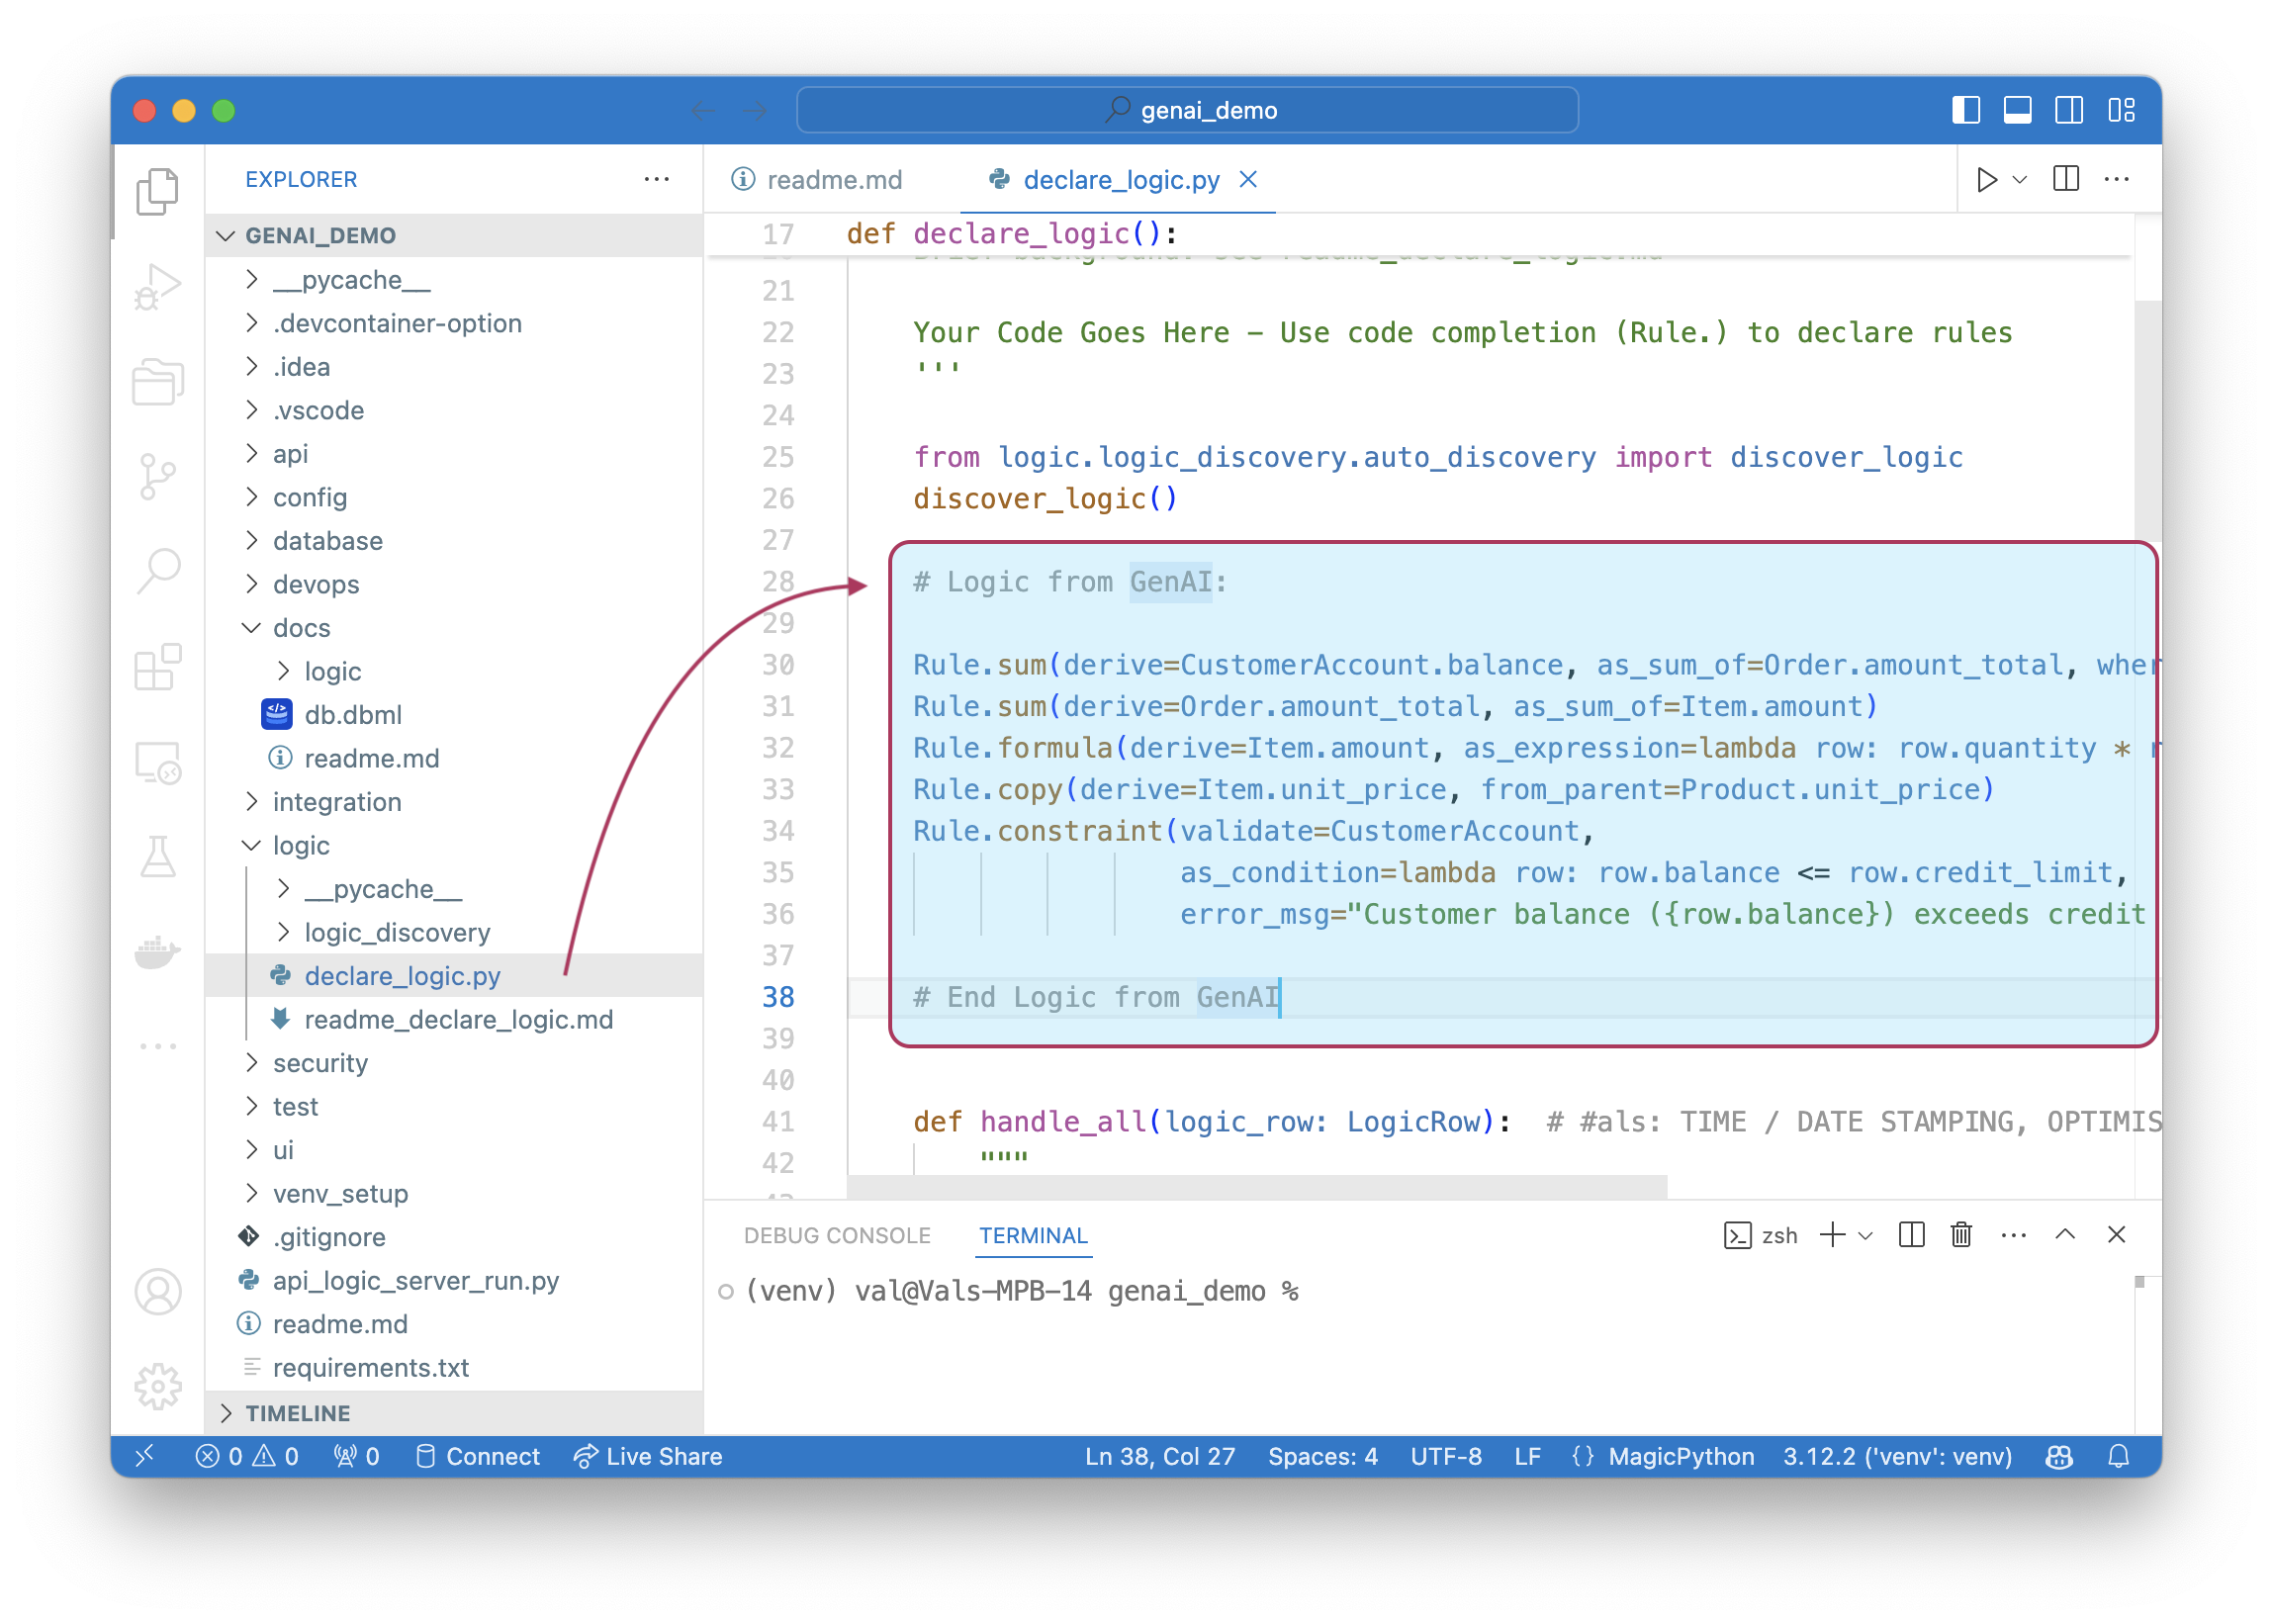Select Python interpreter 3.12.2 venv
The height and width of the screenshot is (1624, 2273).
pos(1897,1457)
